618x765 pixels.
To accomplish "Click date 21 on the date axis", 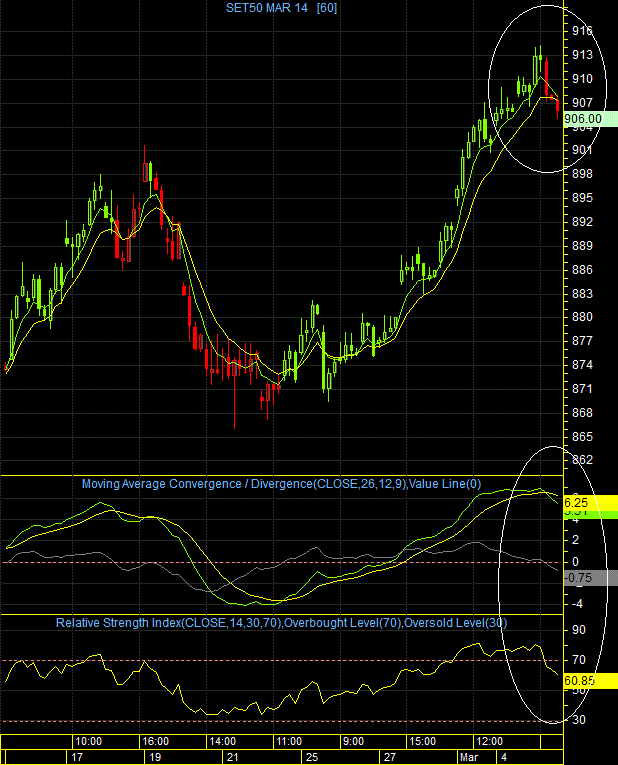I will (233, 758).
